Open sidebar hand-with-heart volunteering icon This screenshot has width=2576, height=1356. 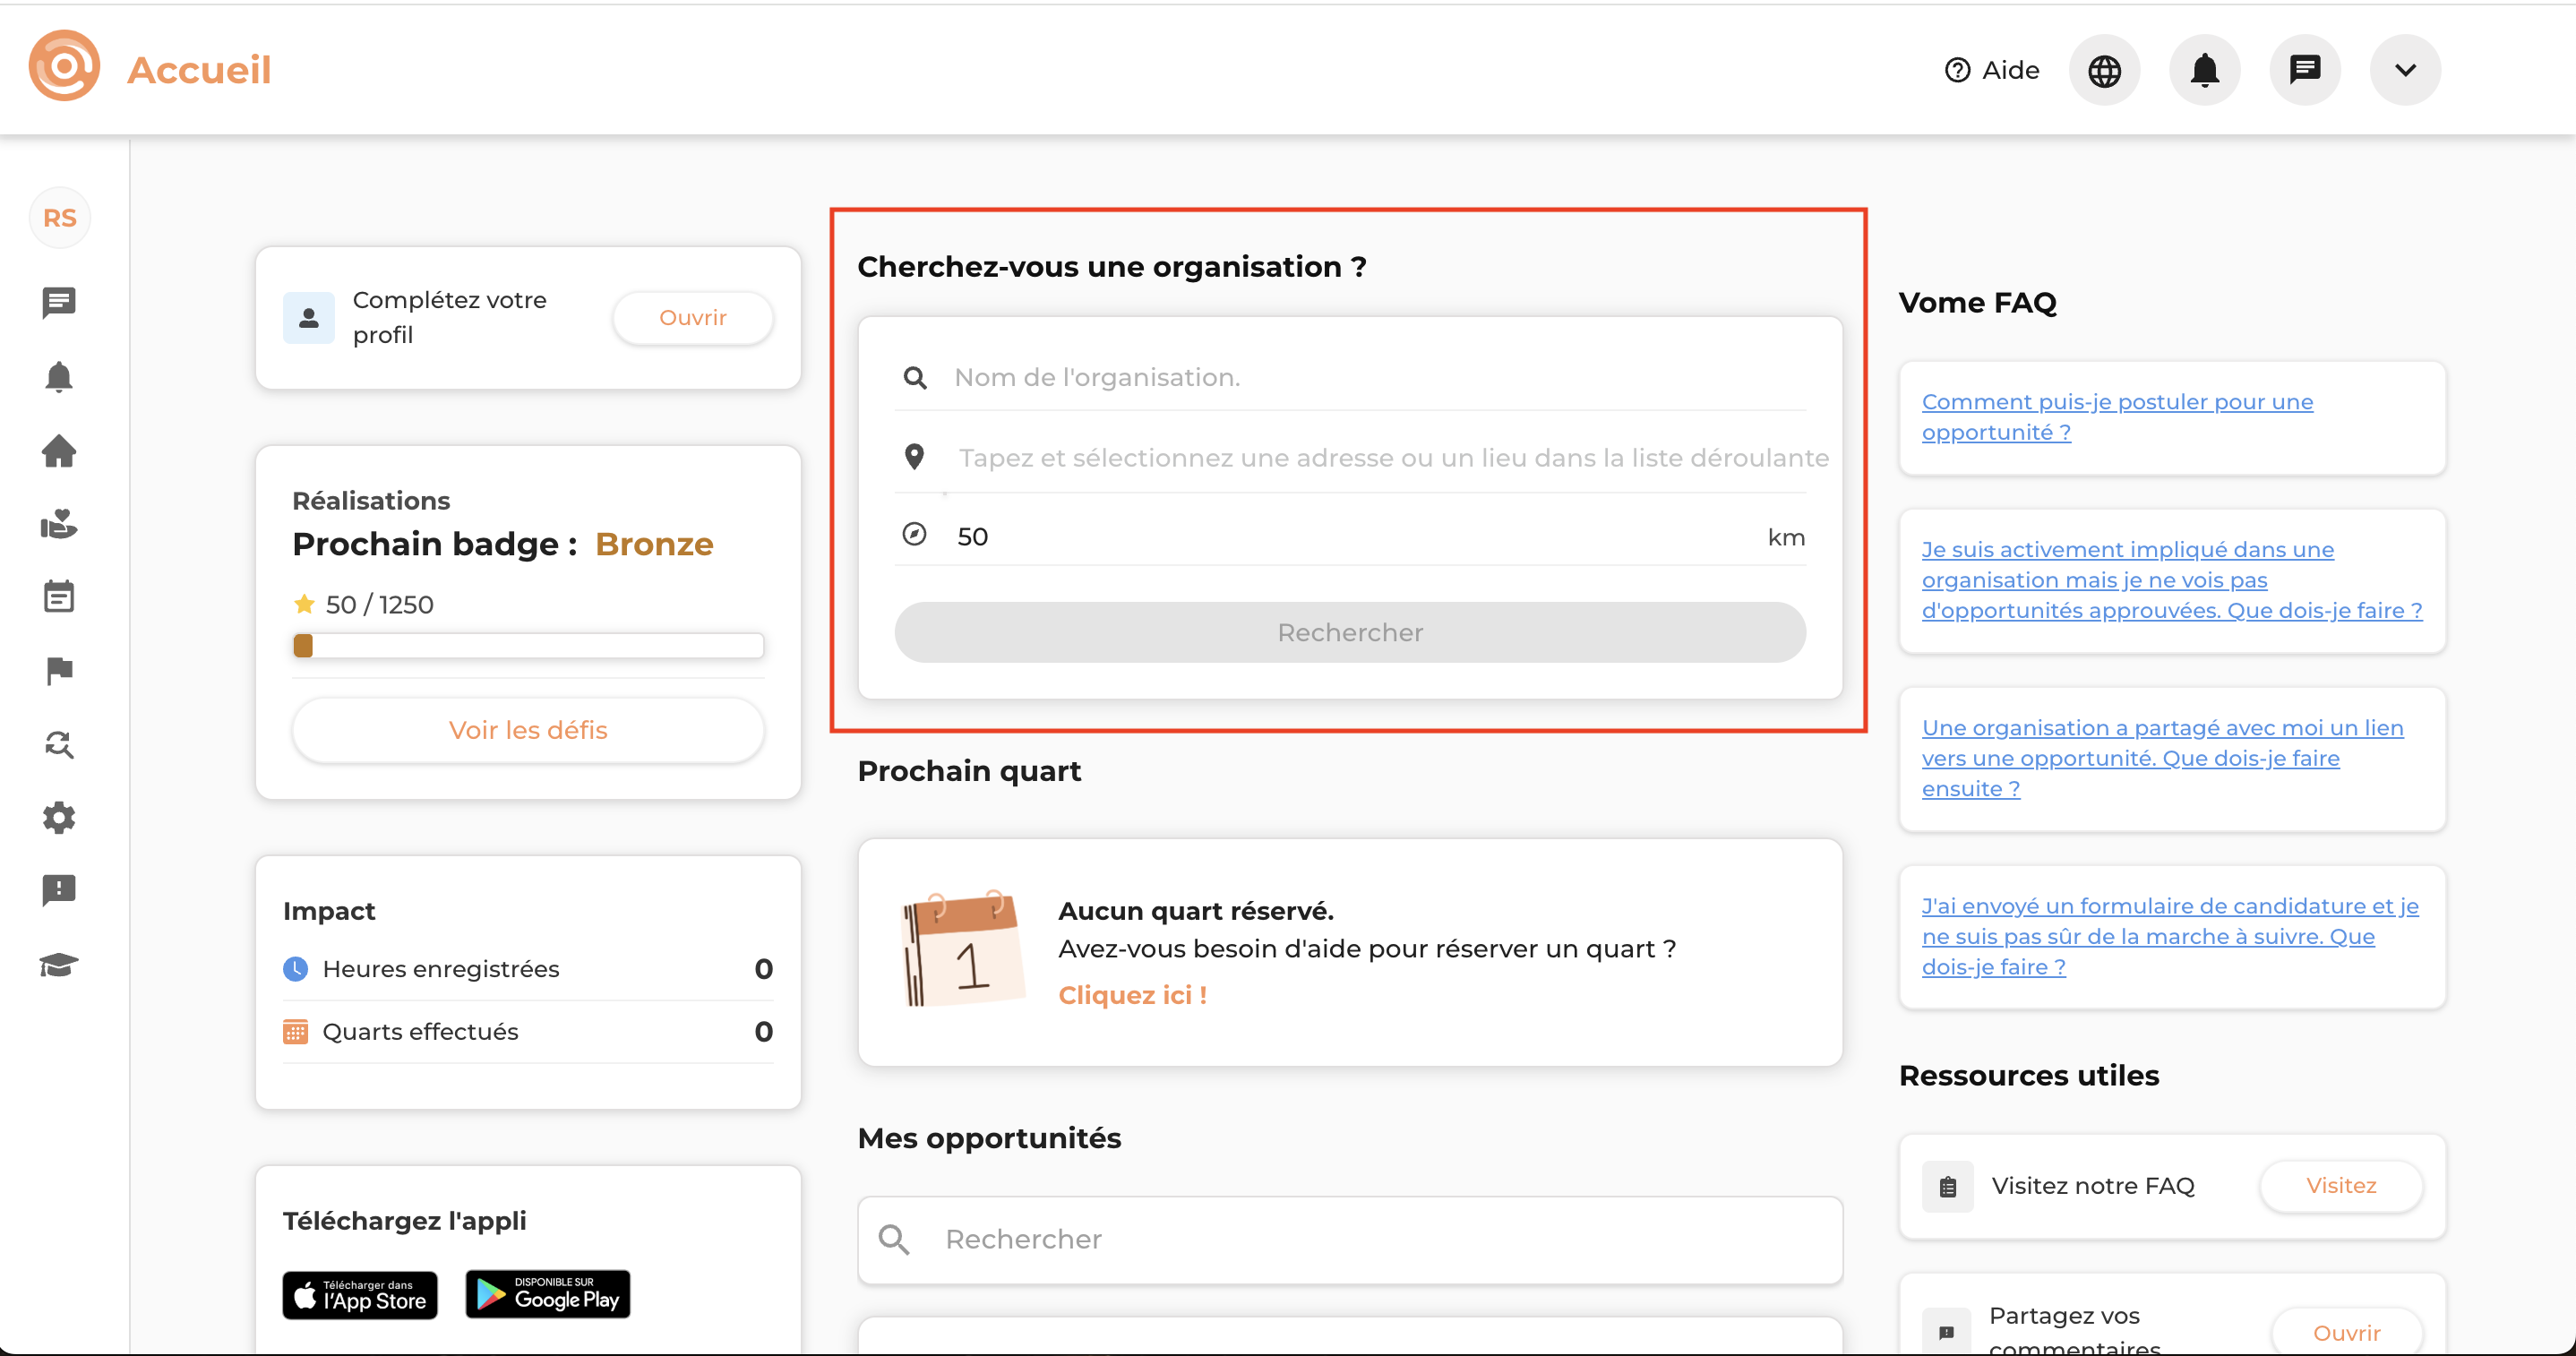59,524
